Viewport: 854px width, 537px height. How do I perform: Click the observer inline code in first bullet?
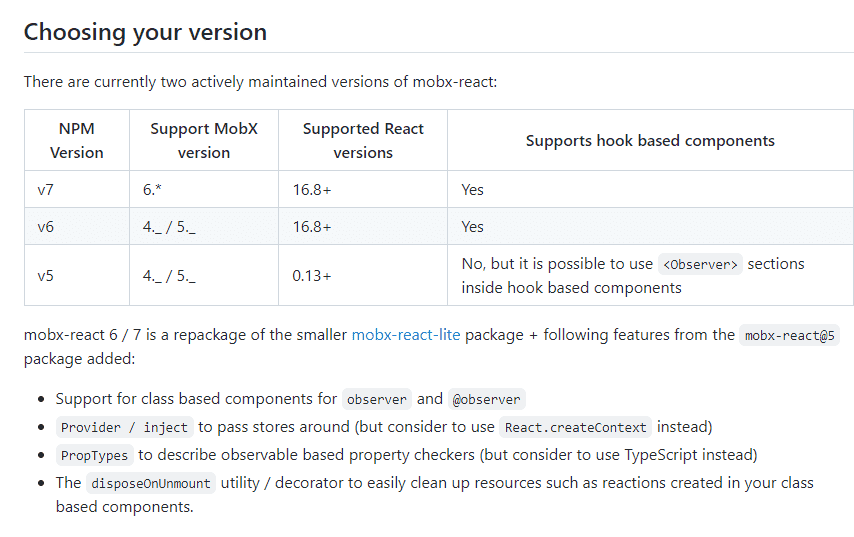377,399
